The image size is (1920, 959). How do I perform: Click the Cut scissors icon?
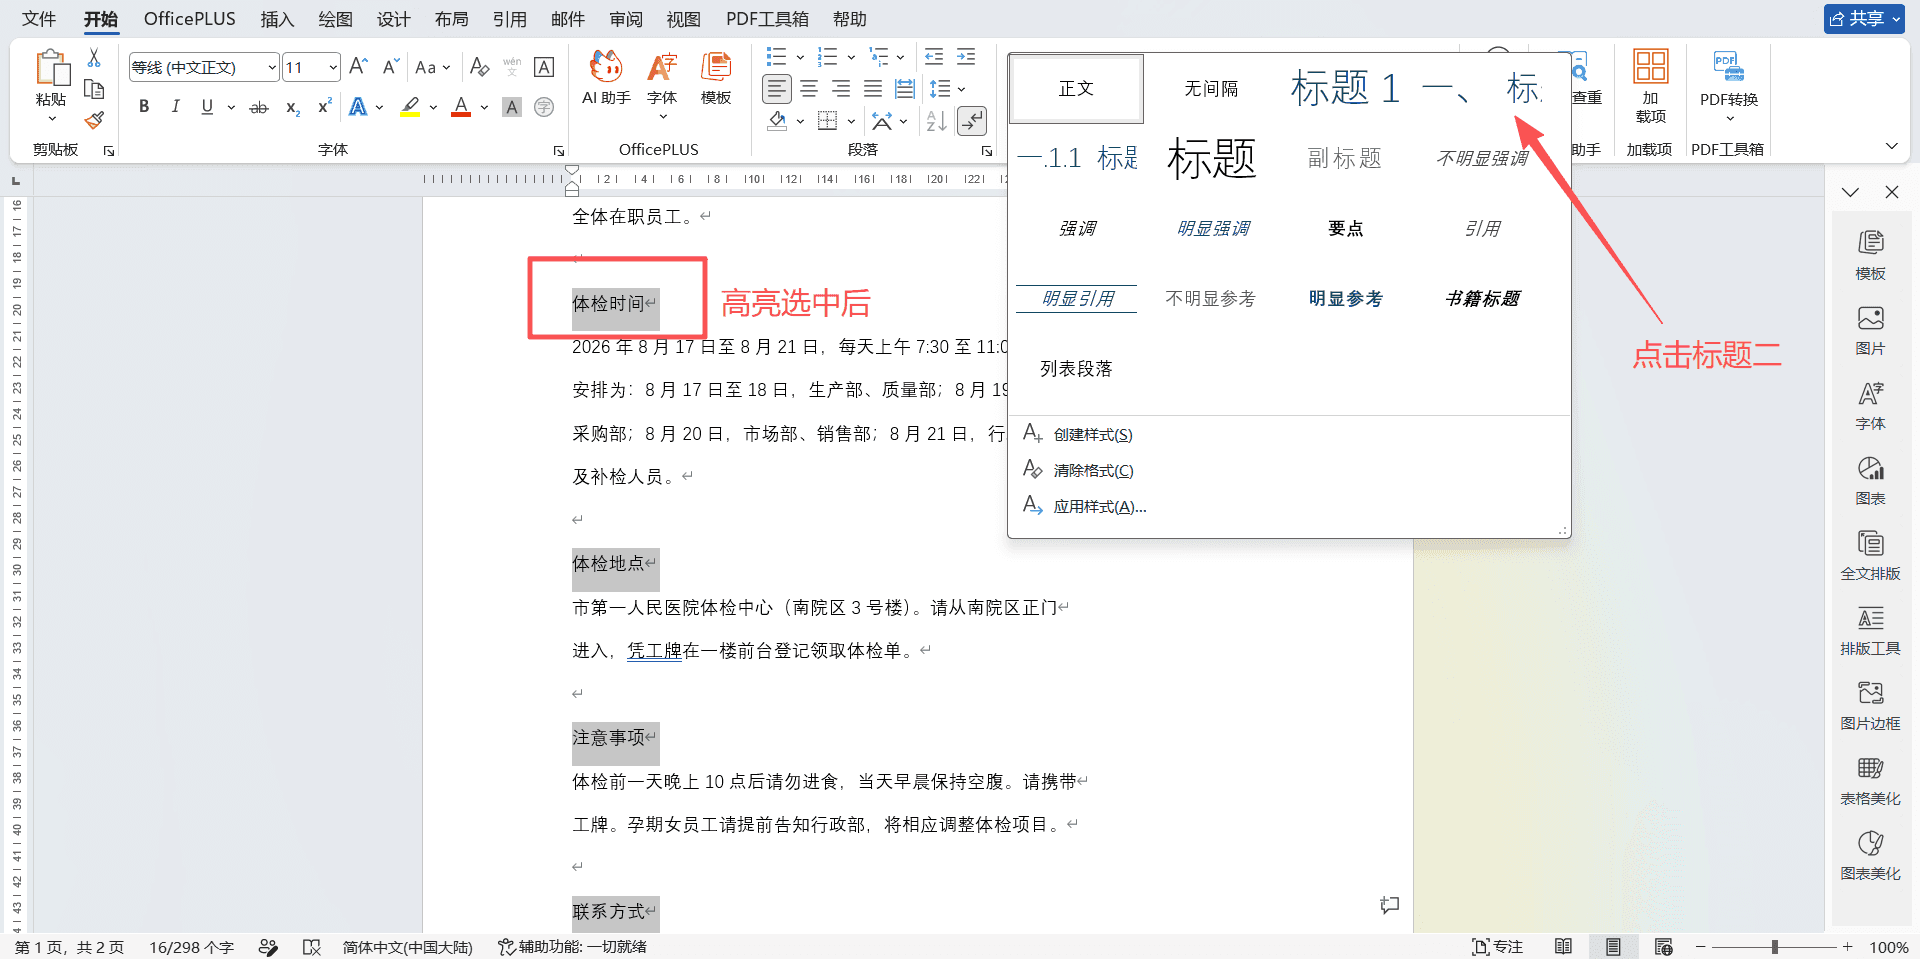pyautogui.click(x=94, y=58)
